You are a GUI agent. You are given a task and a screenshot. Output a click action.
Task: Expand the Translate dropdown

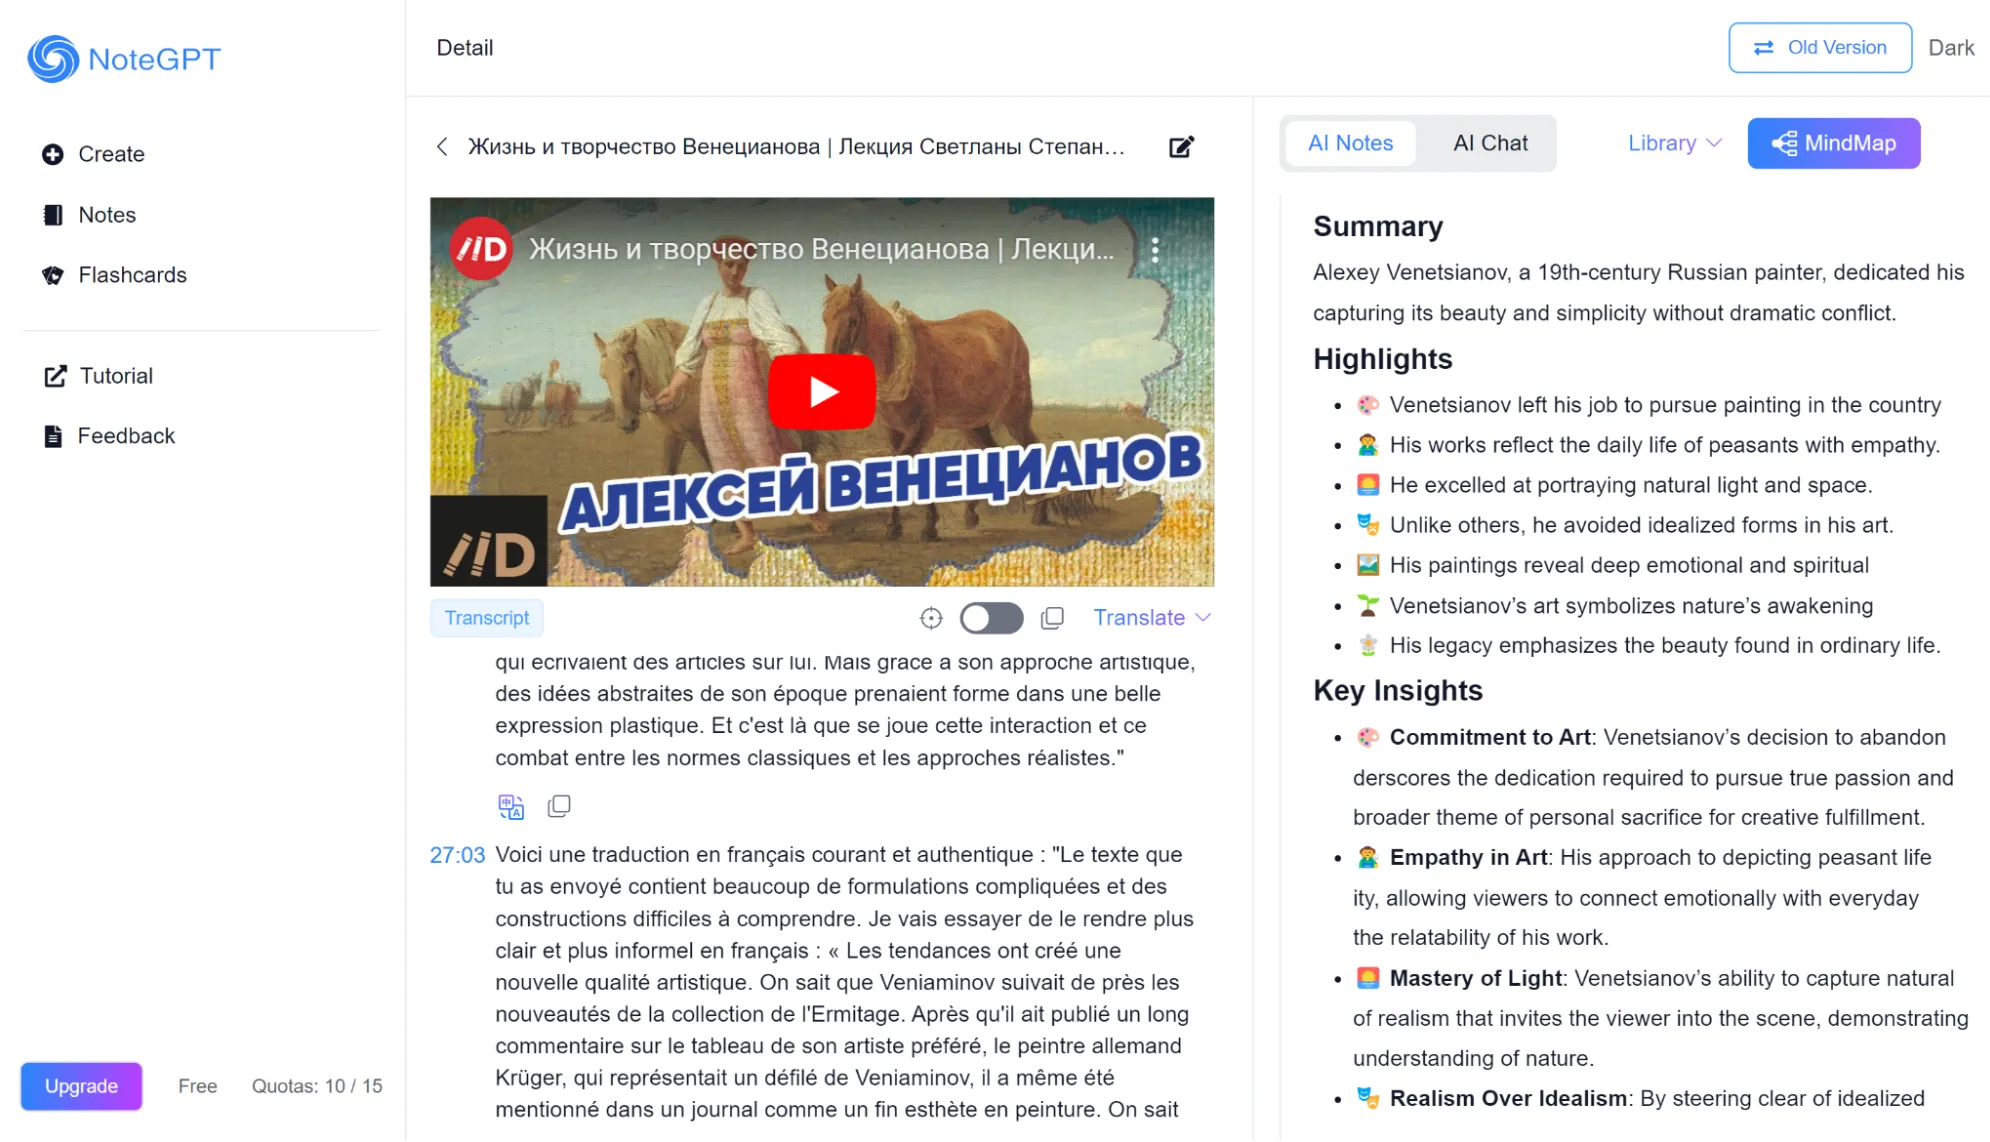coord(1152,618)
